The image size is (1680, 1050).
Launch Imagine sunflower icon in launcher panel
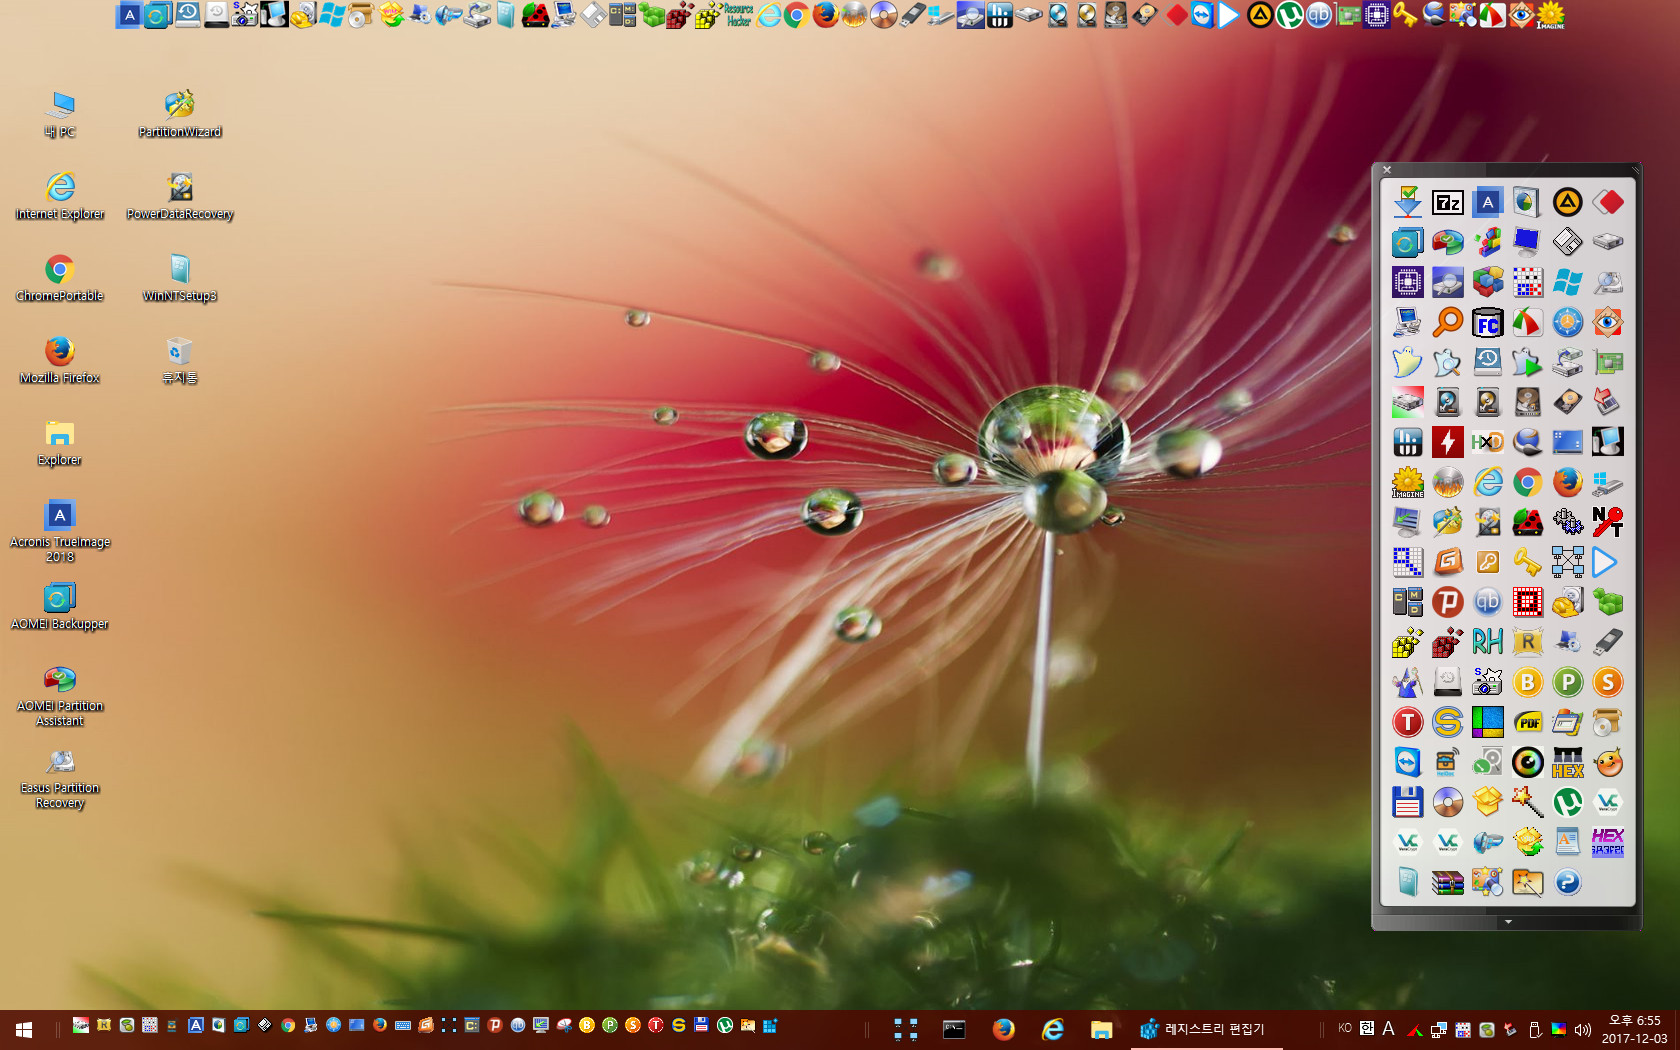(1407, 483)
